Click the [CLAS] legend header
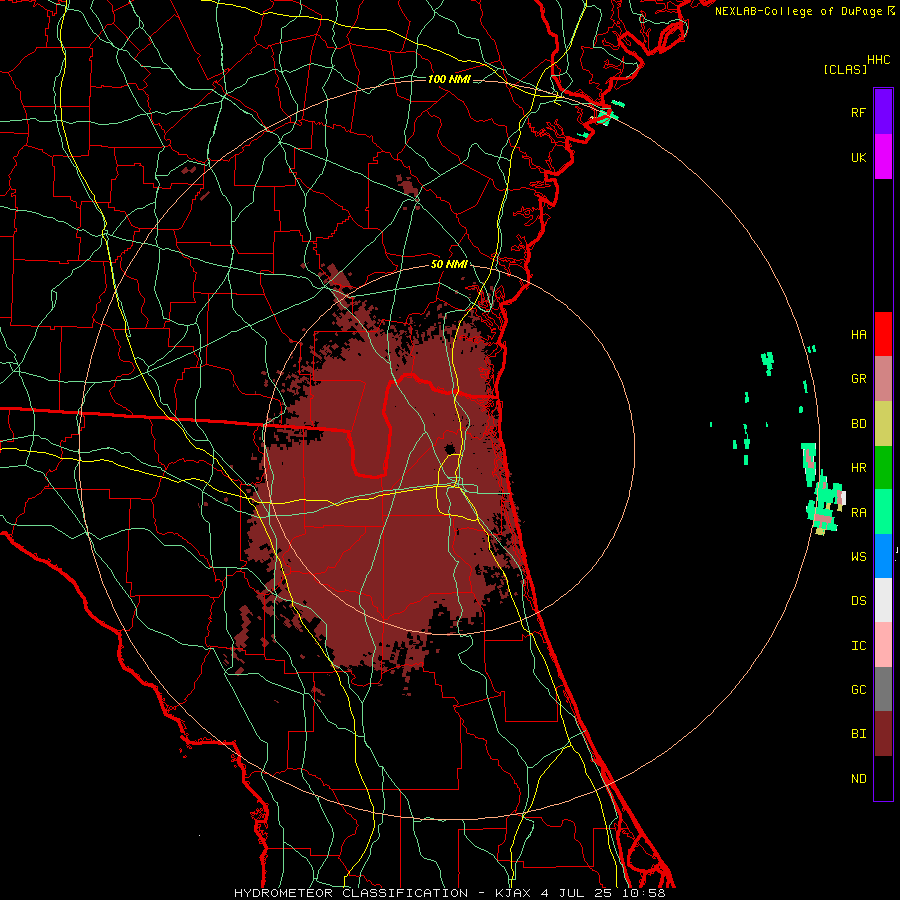900x900 pixels. point(845,69)
